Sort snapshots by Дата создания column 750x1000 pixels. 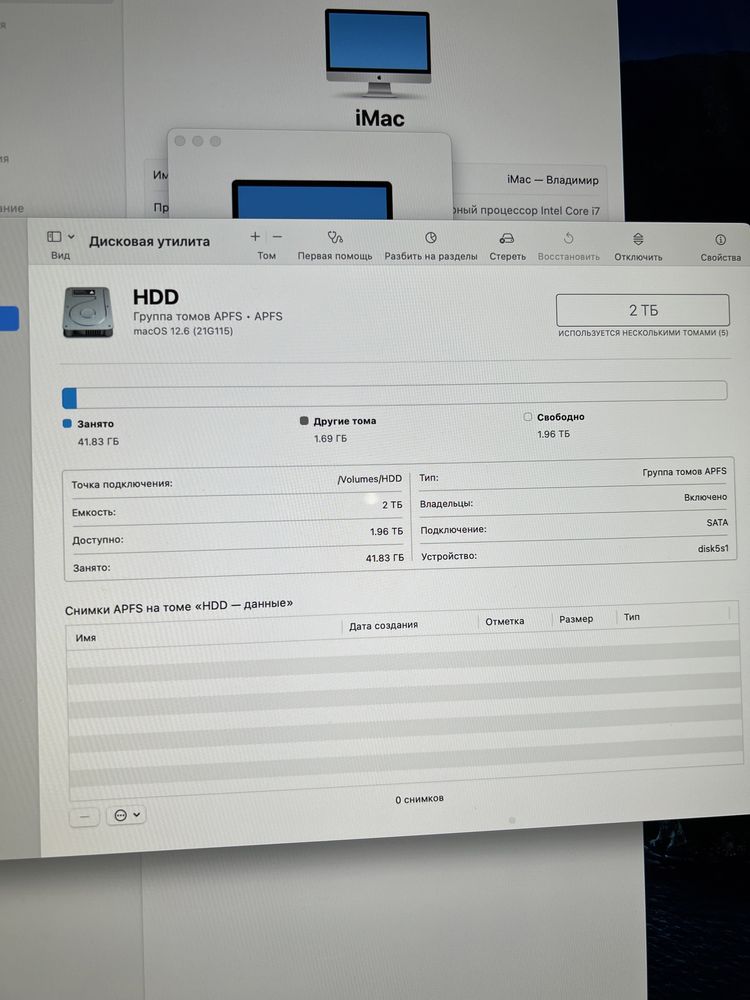[383, 626]
